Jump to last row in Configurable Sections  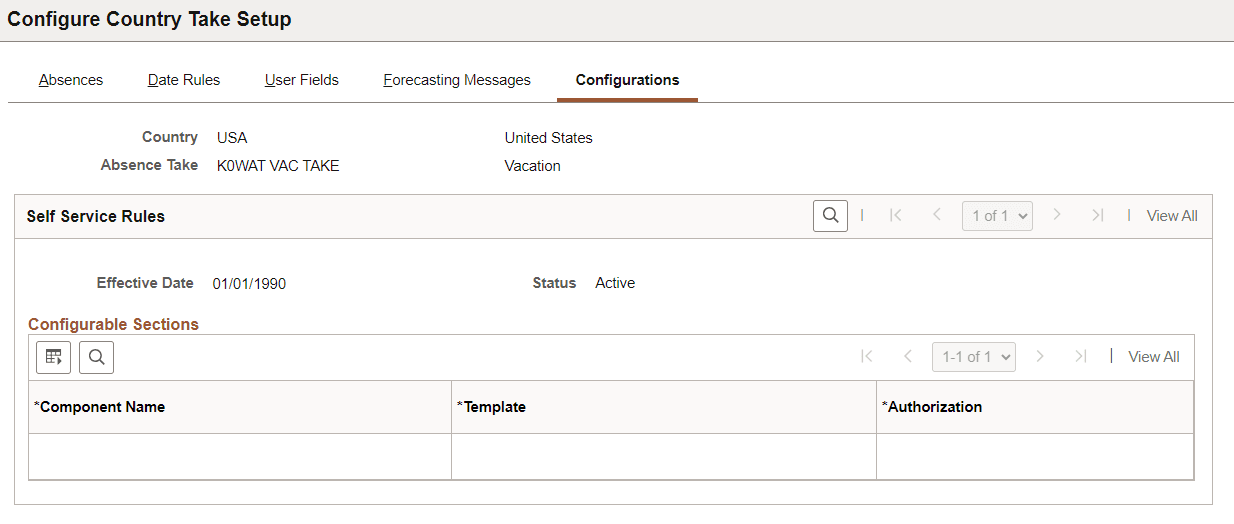[1080, 357]
